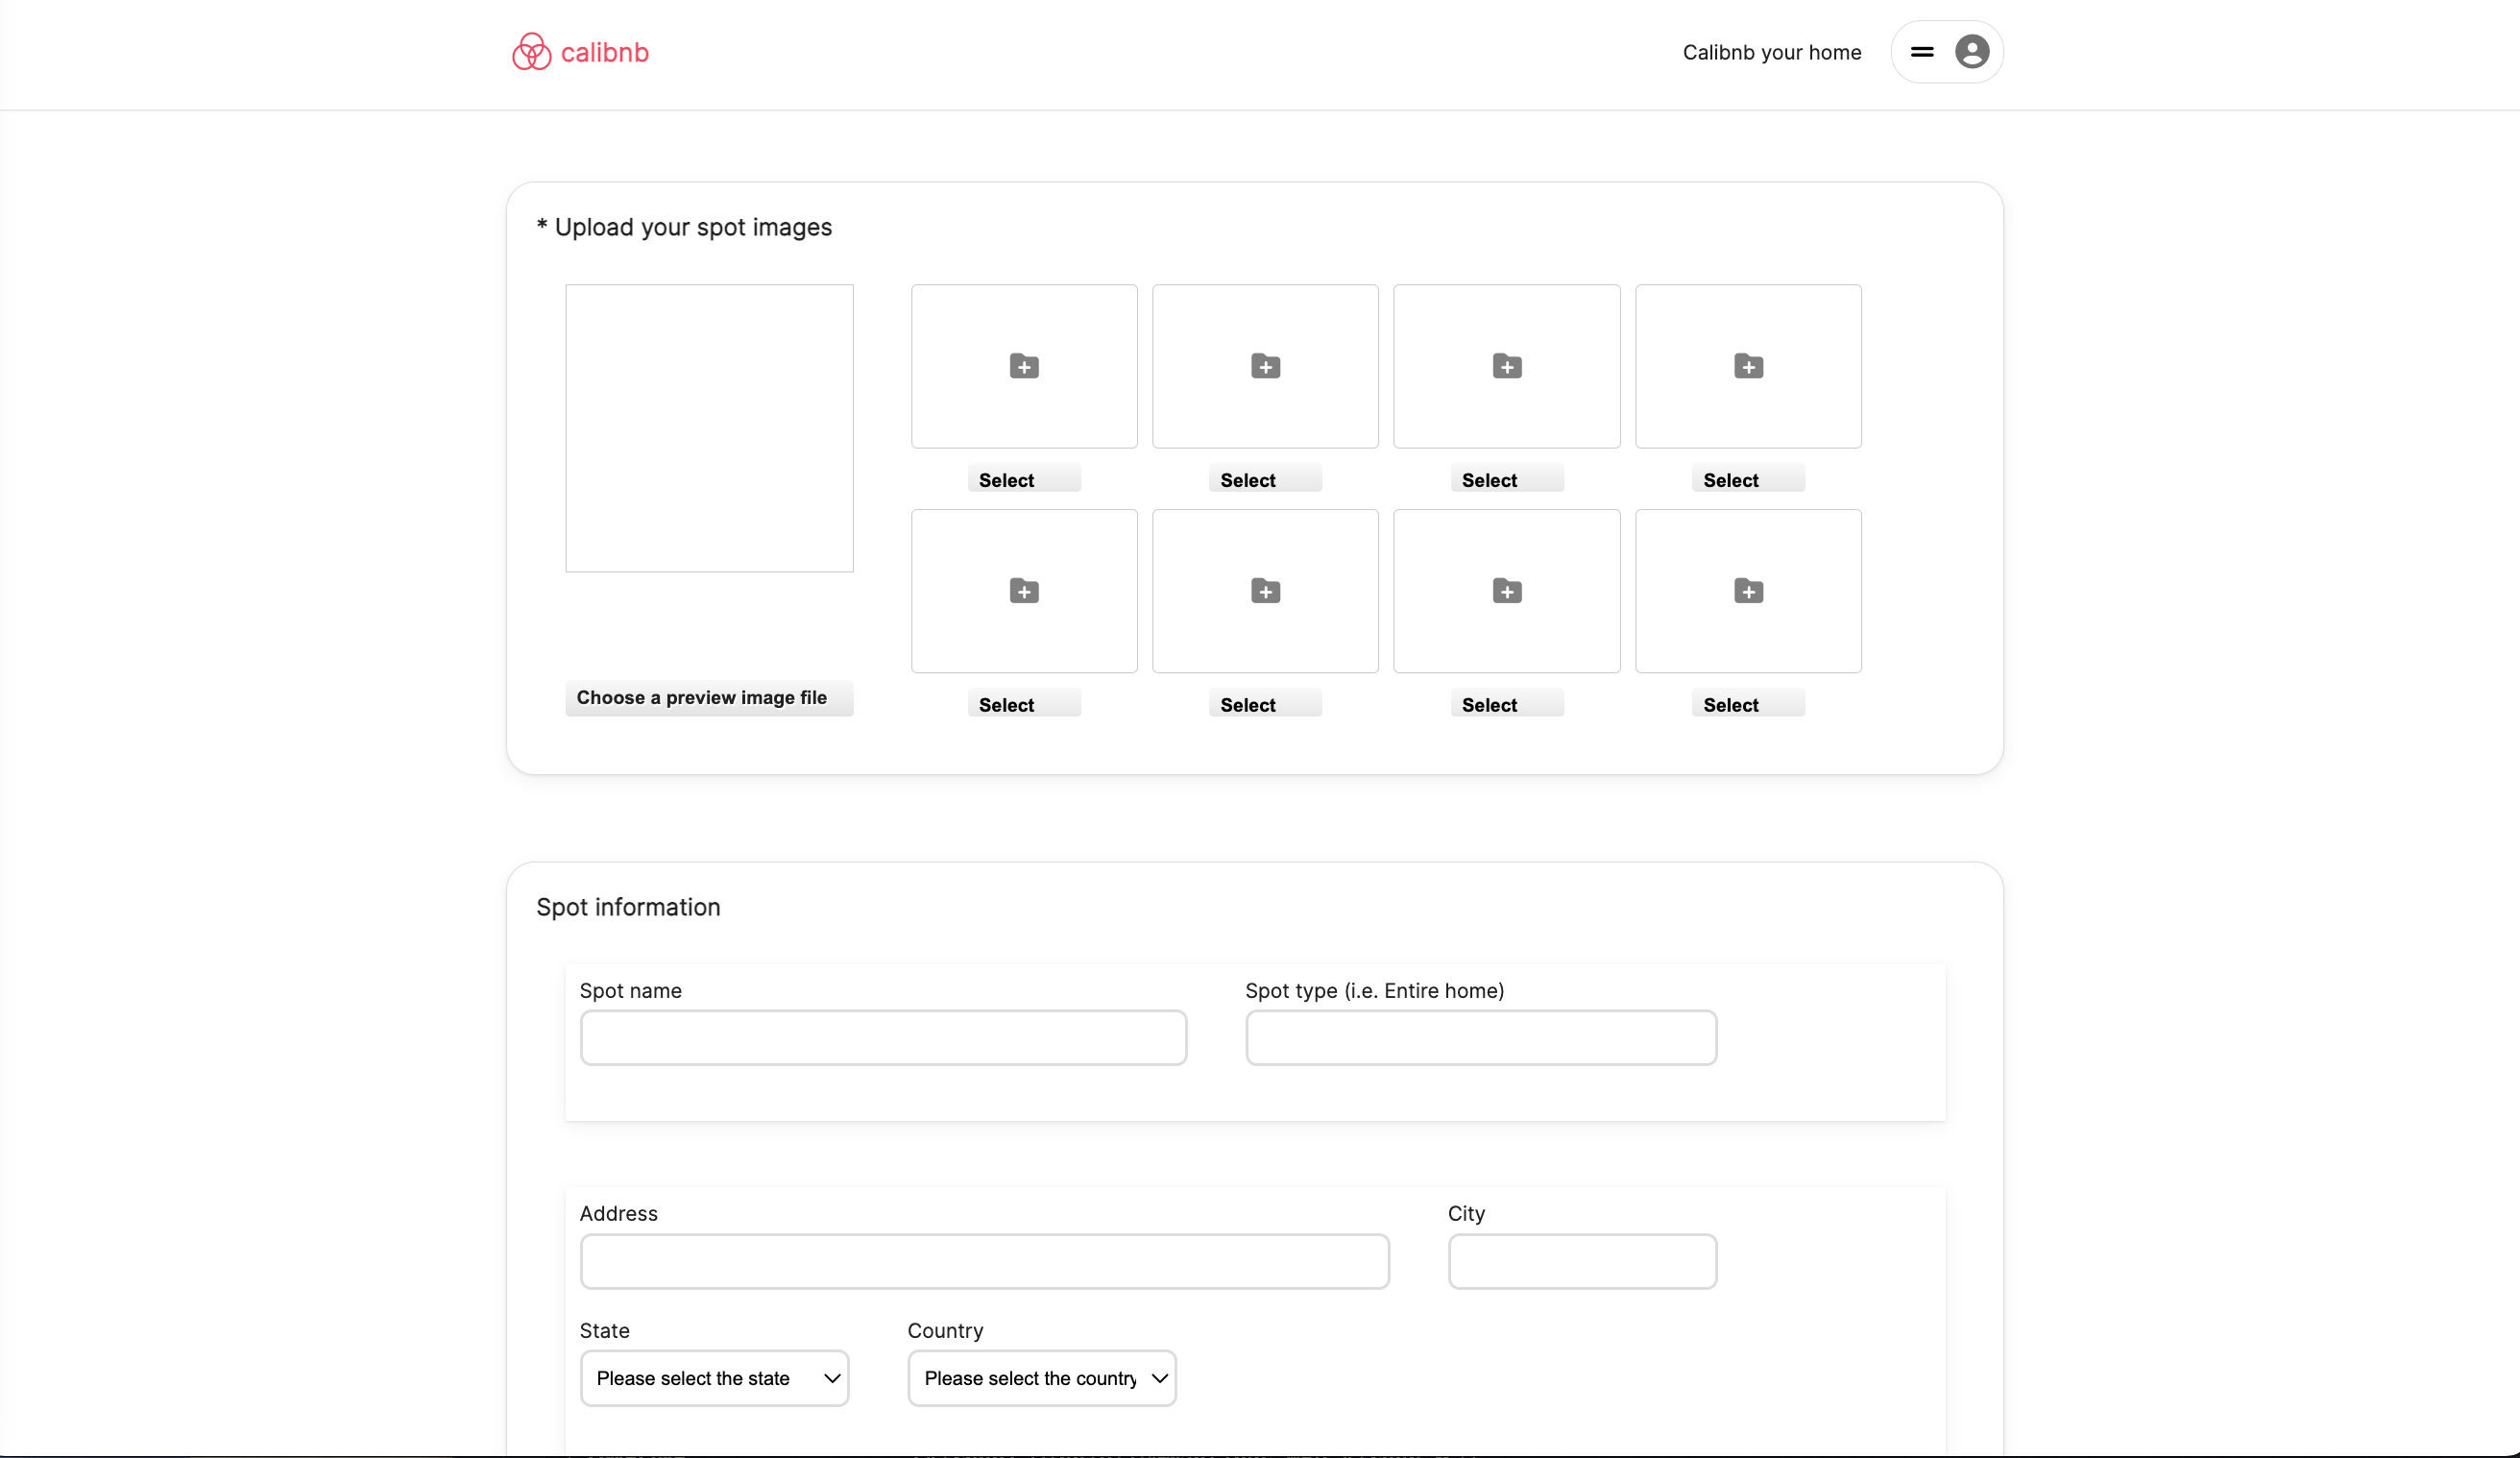This screenshot has width=2520, height=1458.
Task: Open the Country dropdown
Action: click(x=1041, y=1378)
